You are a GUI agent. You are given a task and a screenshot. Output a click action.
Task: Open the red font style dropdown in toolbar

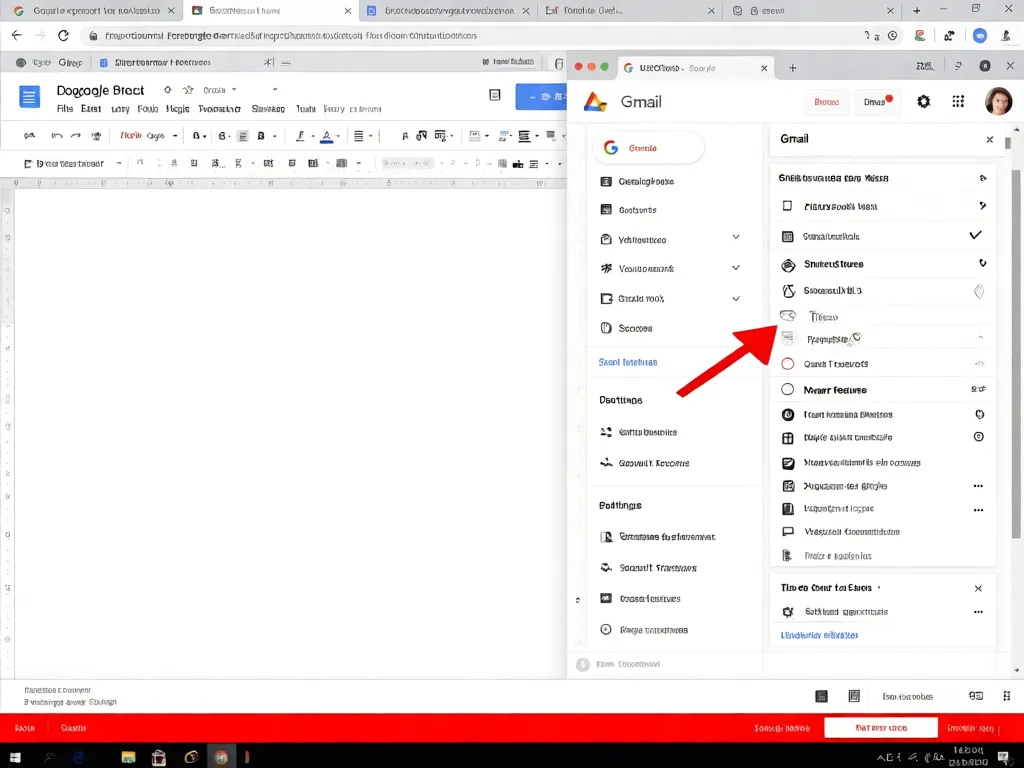pos(149,136)
